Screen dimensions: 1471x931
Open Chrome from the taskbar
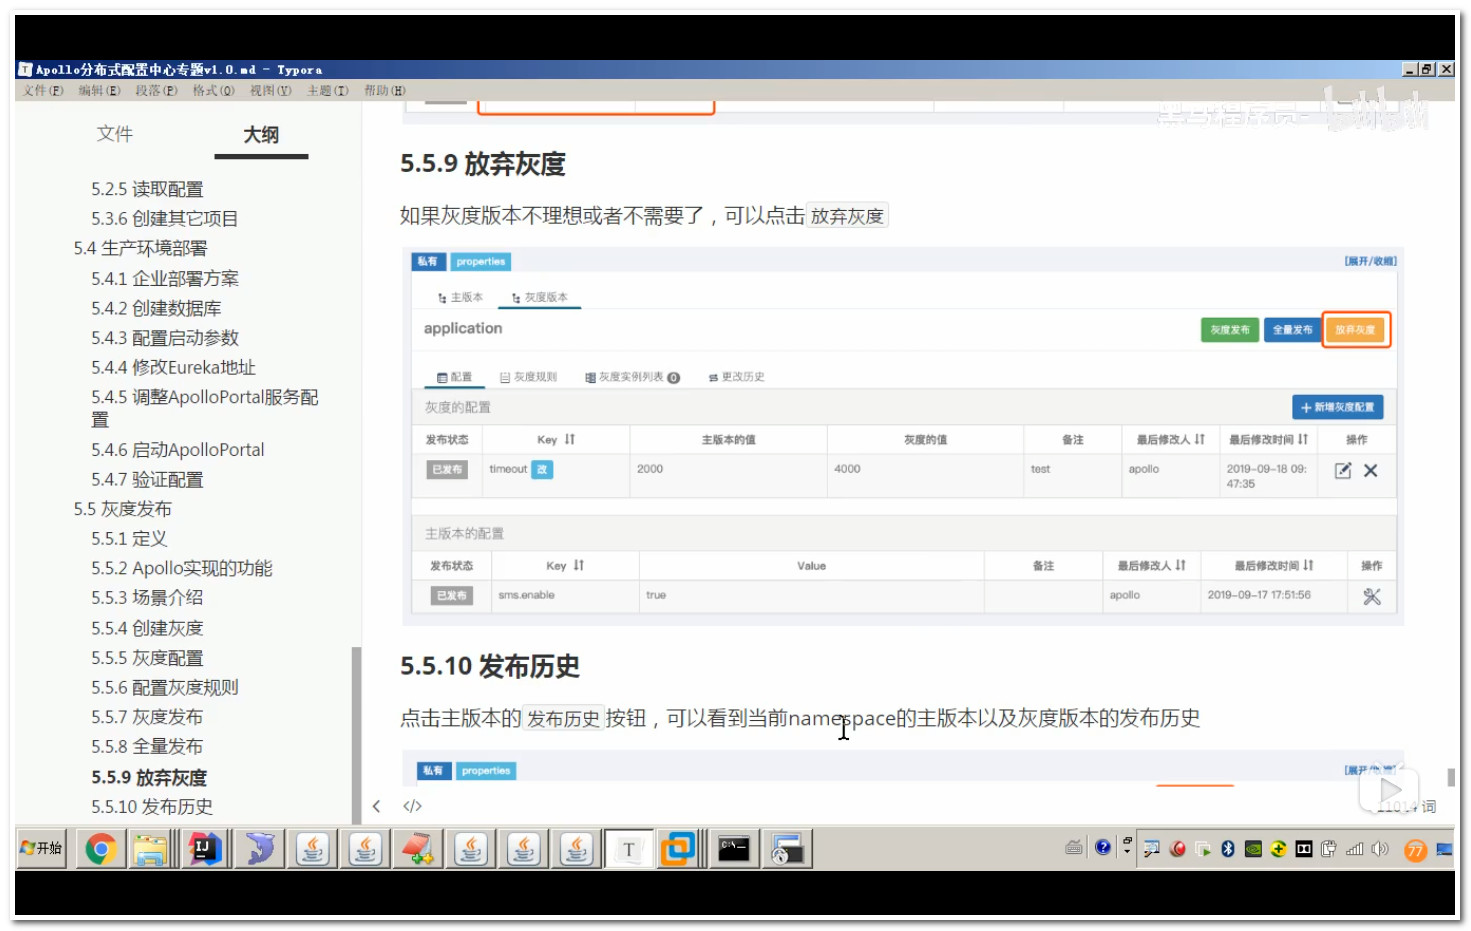pos(101,849)
